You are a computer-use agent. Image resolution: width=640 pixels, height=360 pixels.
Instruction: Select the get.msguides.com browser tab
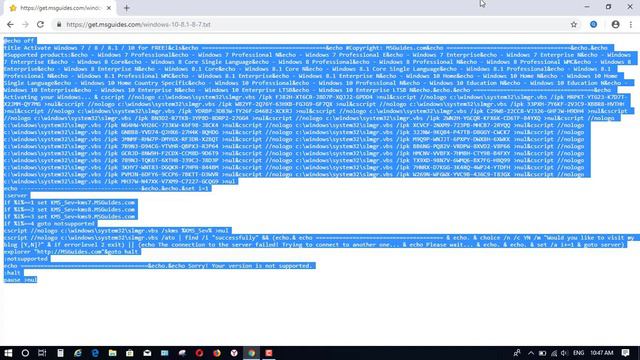tap(60, 8)
